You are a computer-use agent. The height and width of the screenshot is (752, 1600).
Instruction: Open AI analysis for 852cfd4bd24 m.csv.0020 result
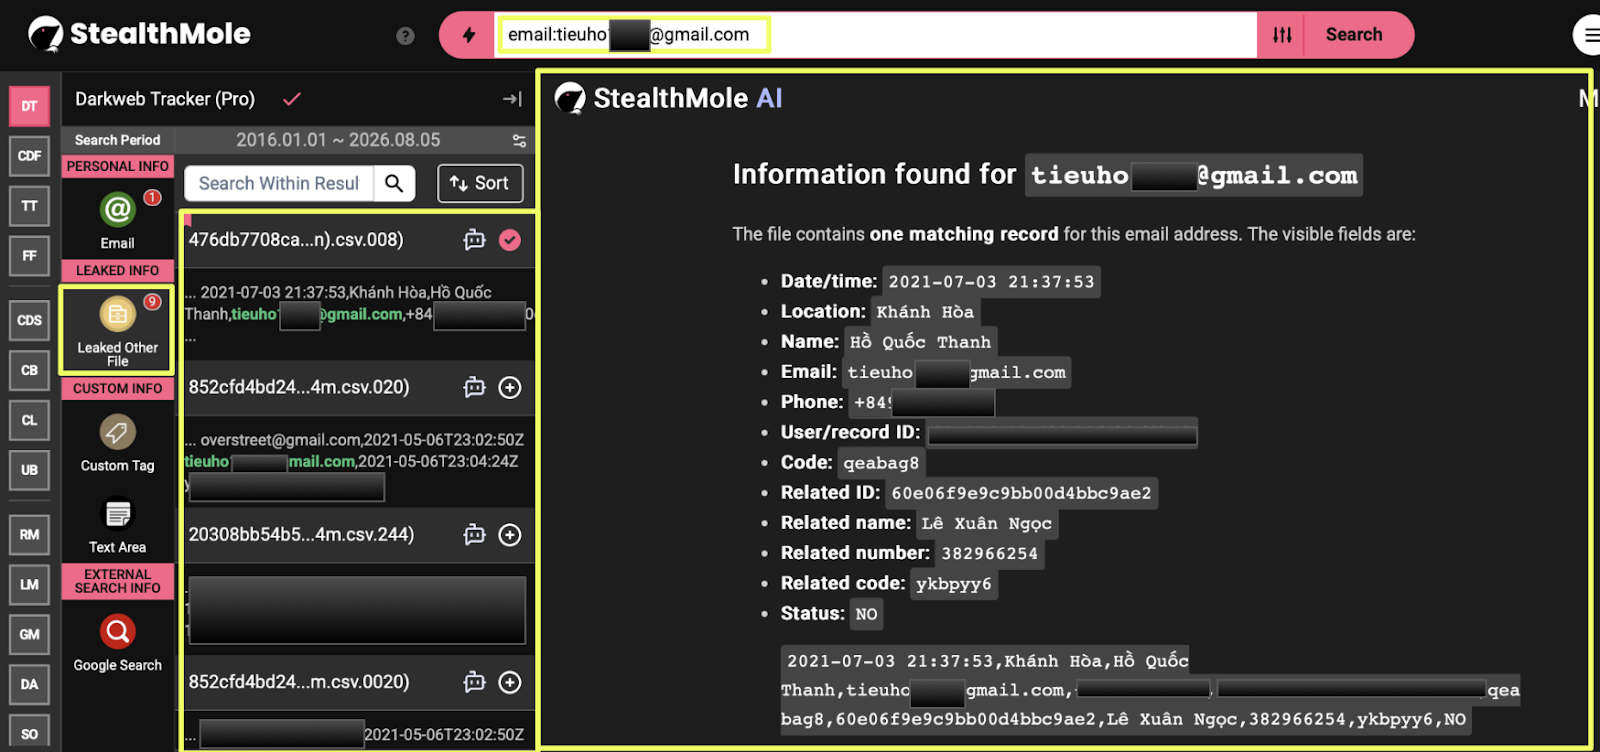point(474,682)
